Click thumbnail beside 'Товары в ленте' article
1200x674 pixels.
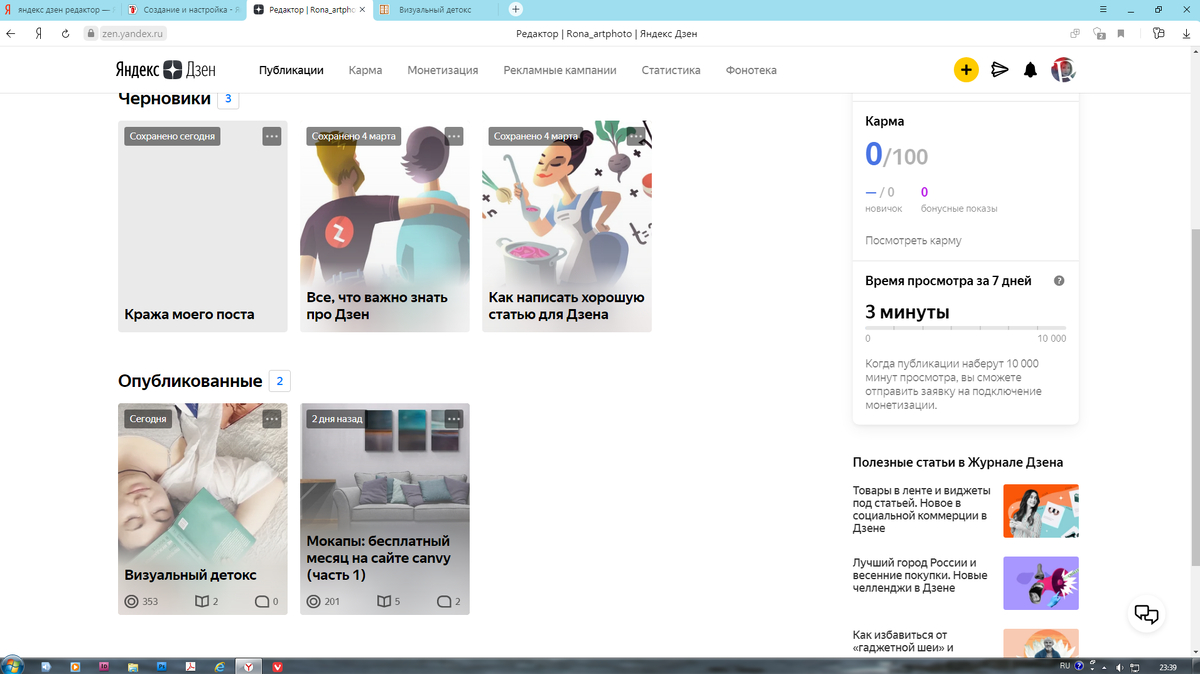tap(1041, 511)
